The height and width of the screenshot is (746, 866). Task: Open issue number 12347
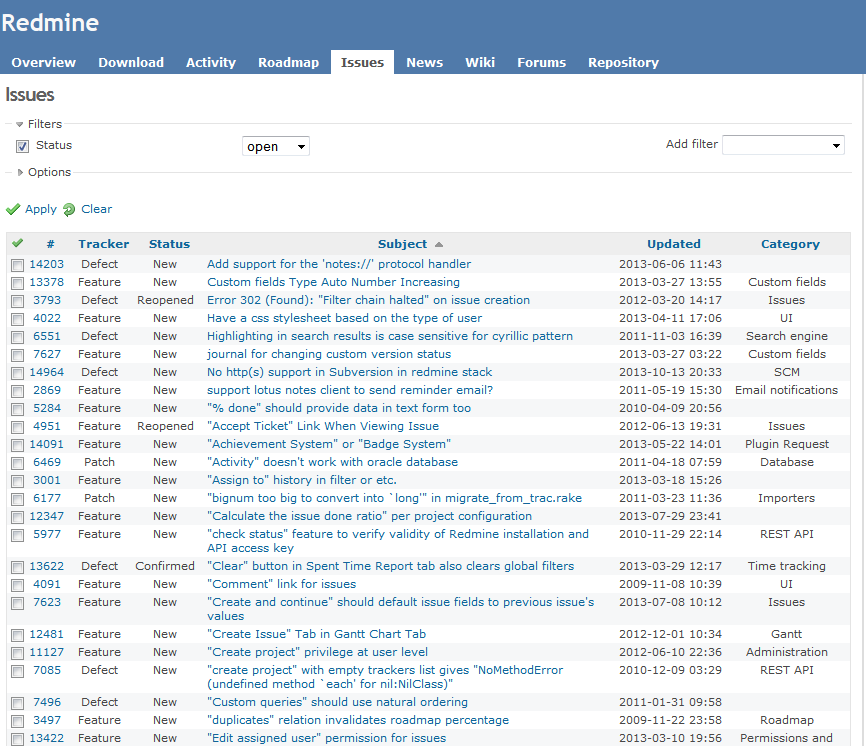46,516
